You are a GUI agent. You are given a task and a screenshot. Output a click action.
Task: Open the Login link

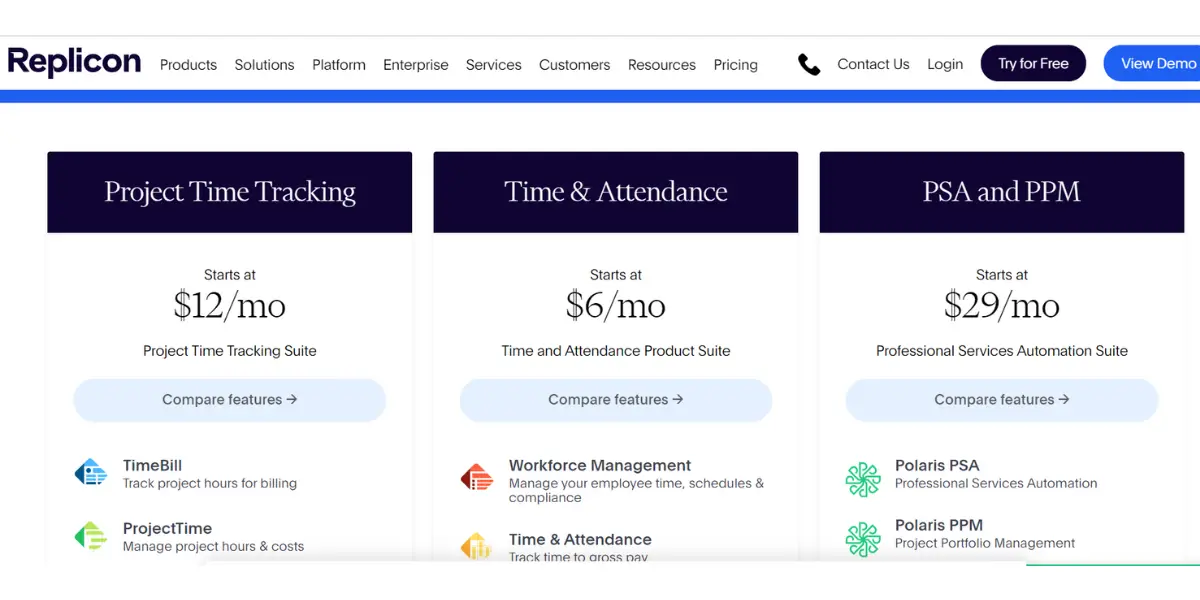(x=944, y=64)
